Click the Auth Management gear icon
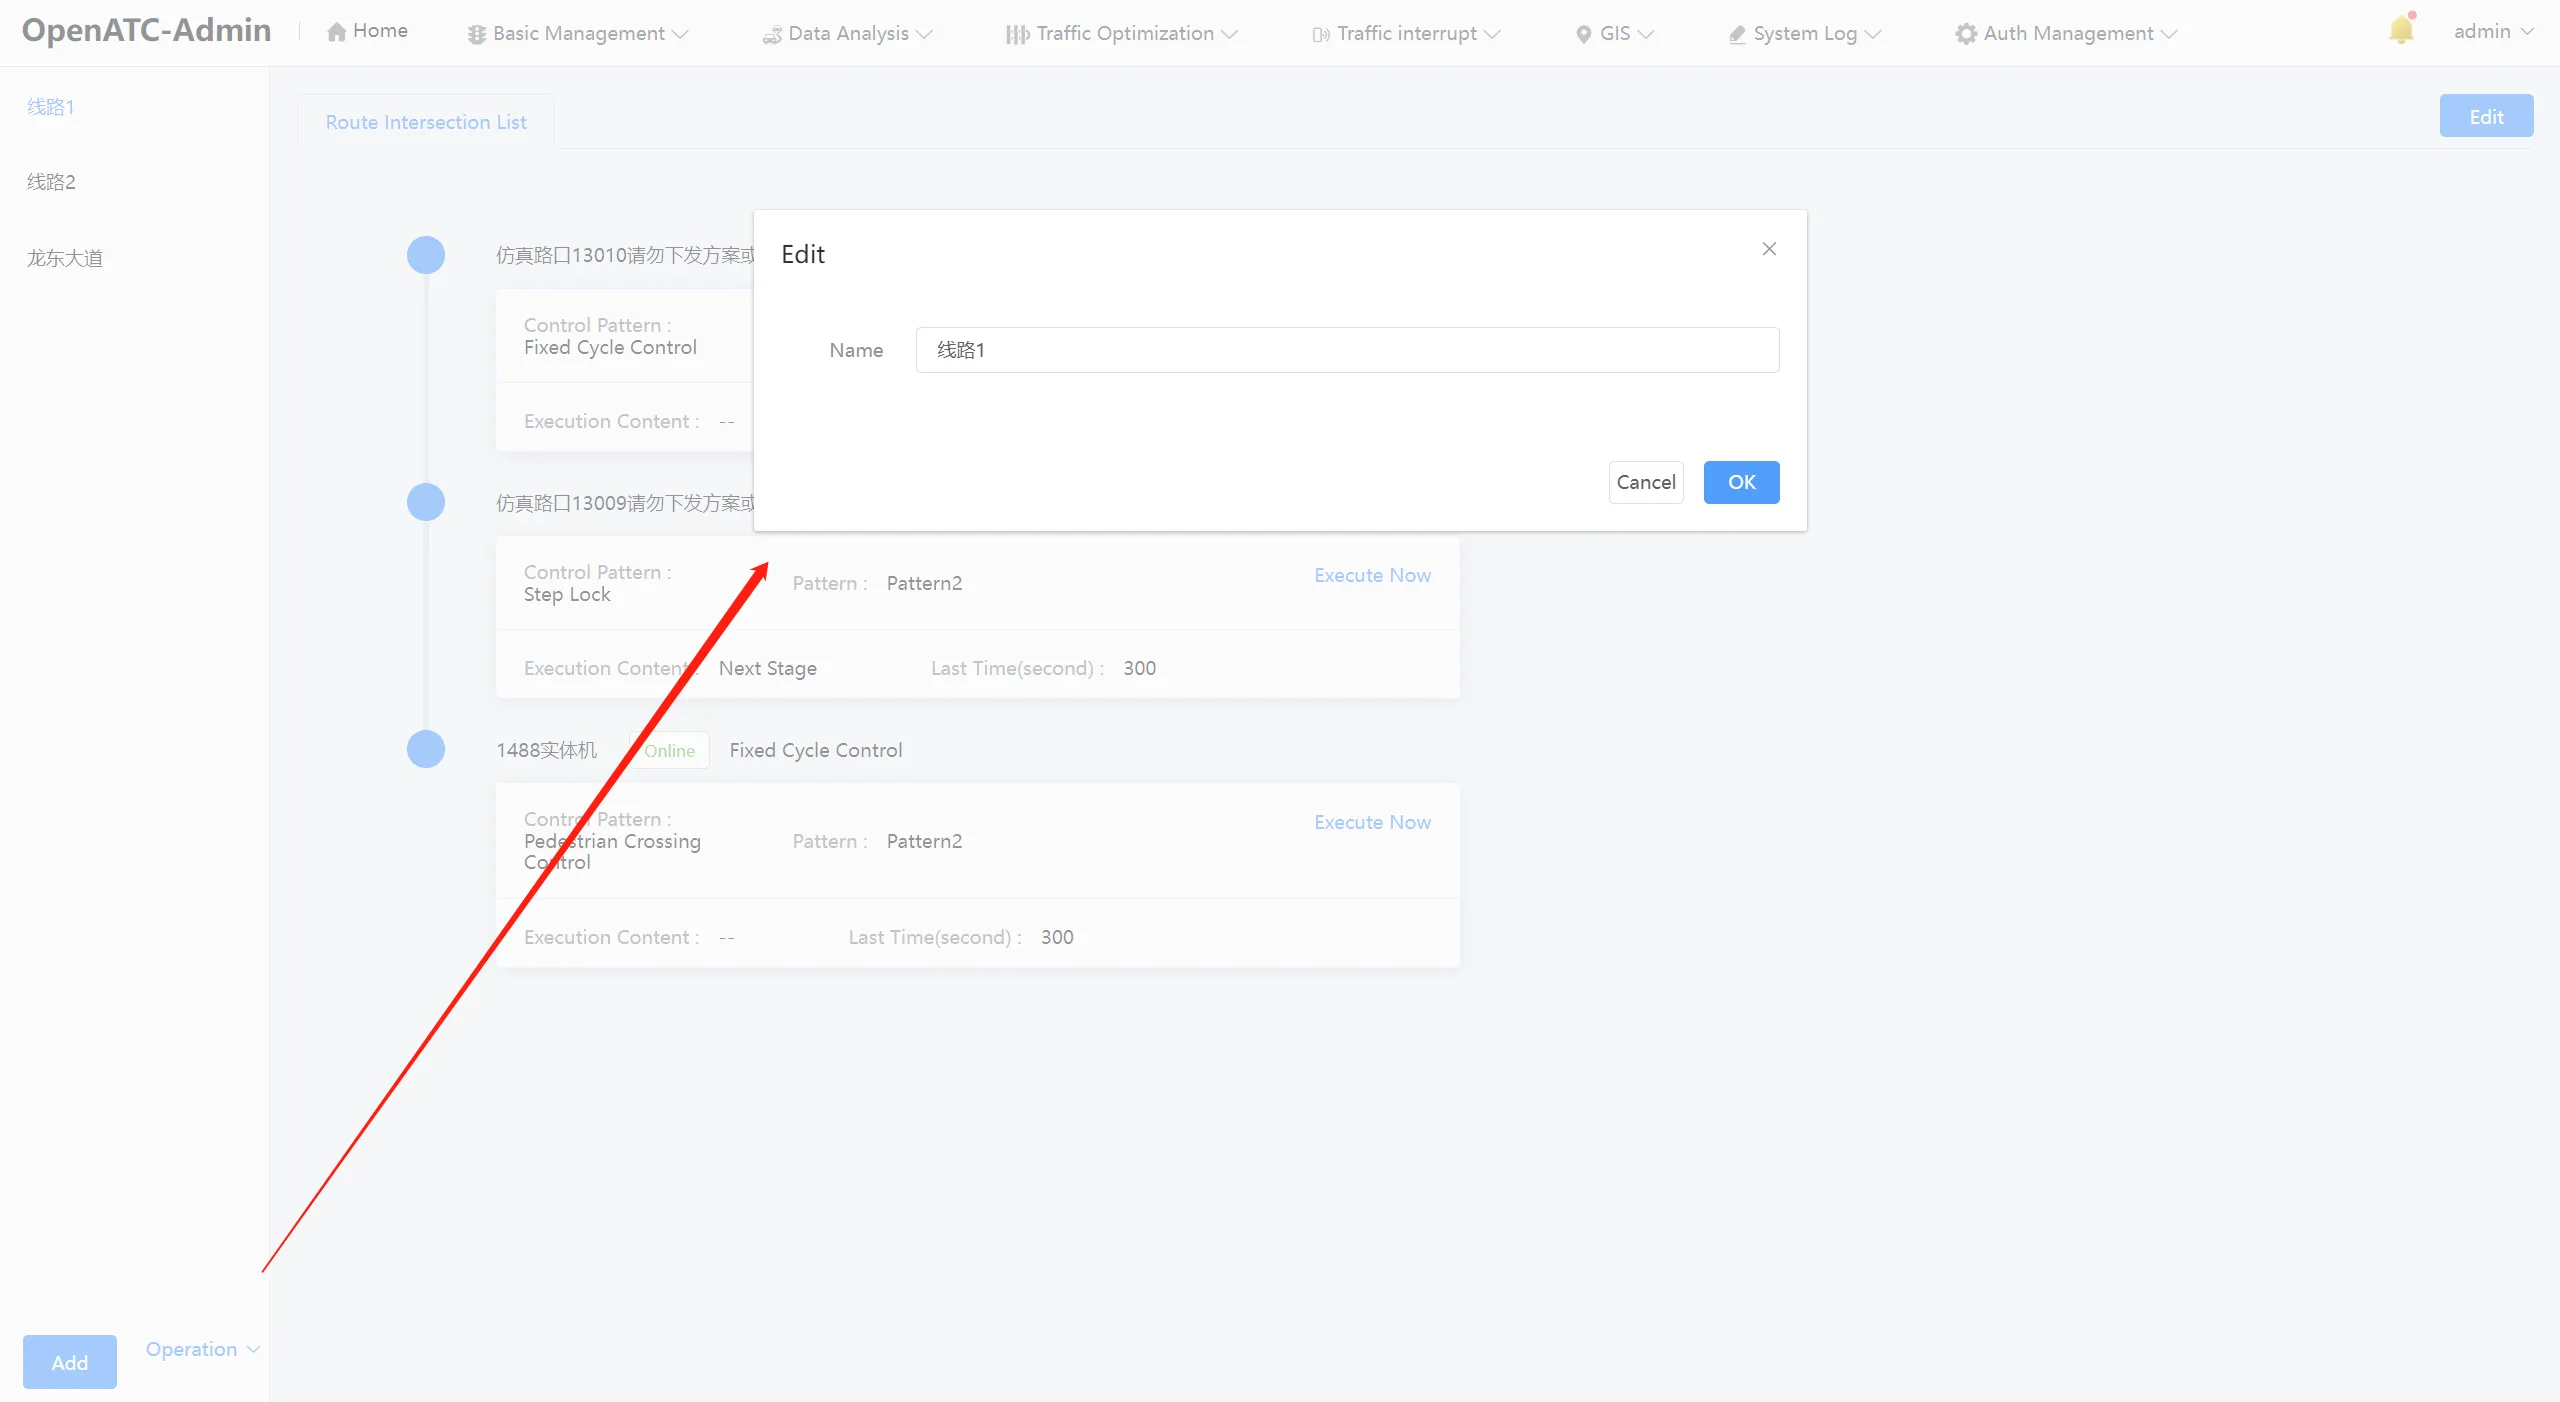 pyautogui.click(x=1966, y=34)
